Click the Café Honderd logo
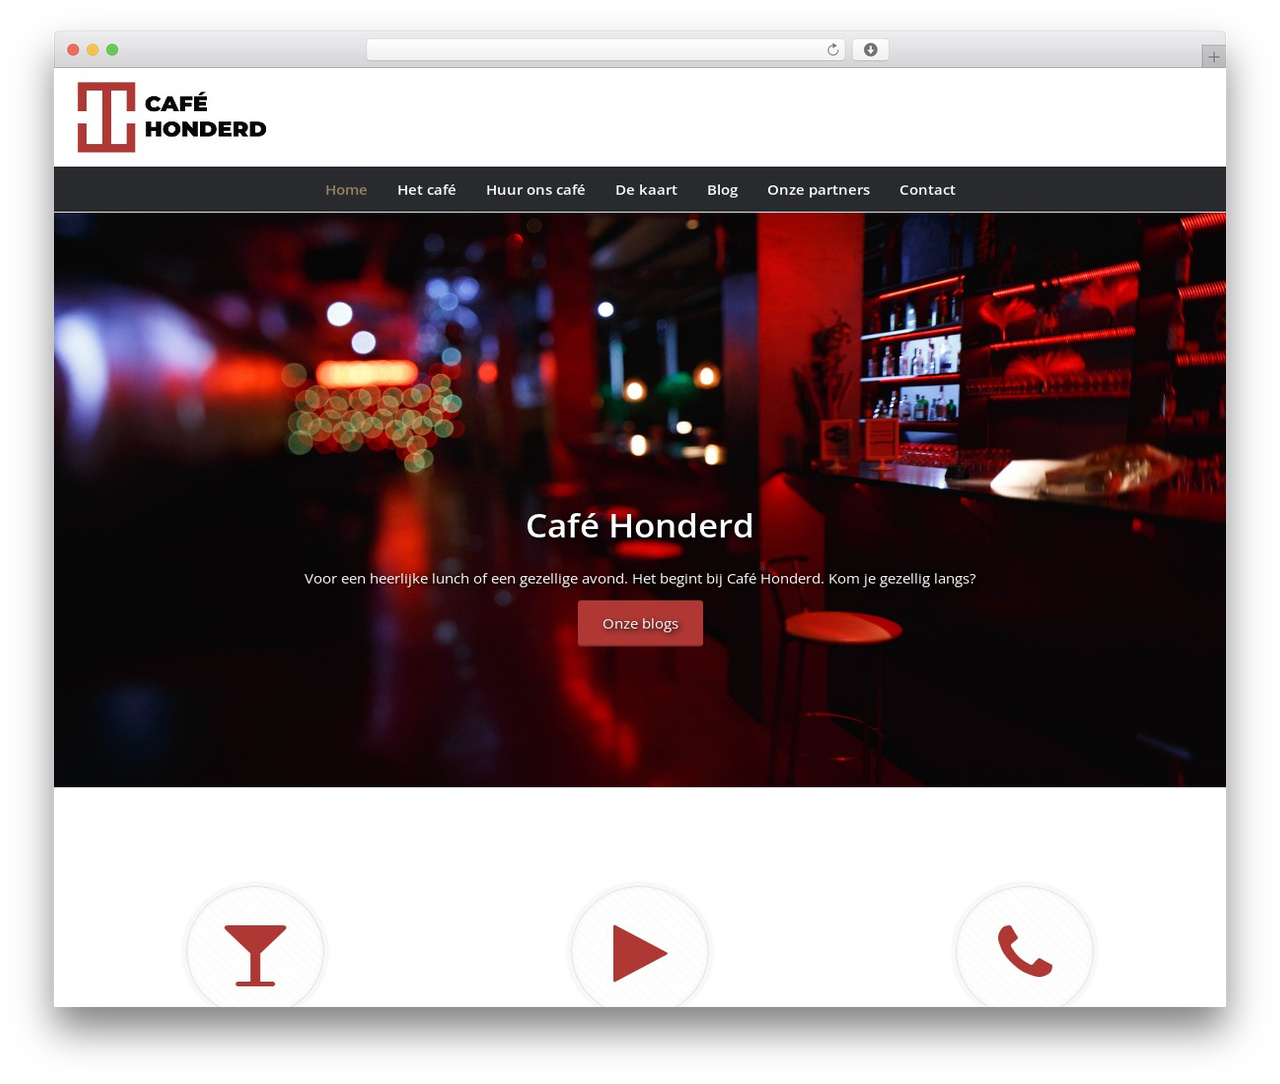The image size is (1280, 1084). 172,117
